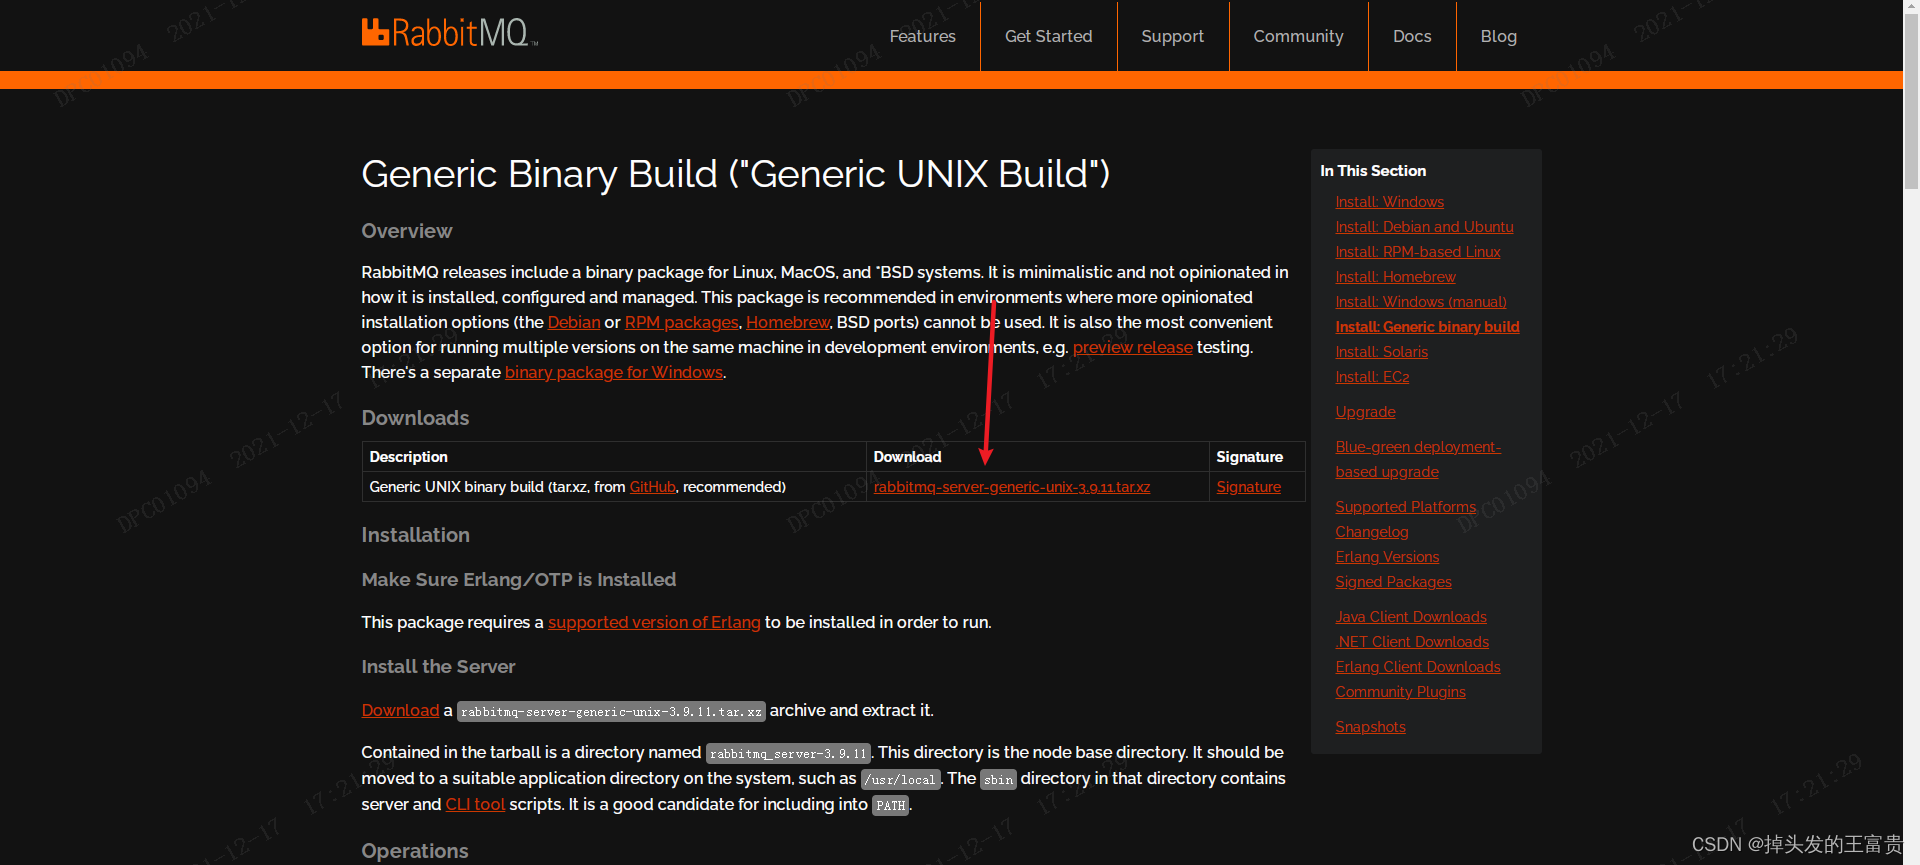
Task: Open Install: RPM-based Linux in the sidebar
Action: click(x=1417, y=252)
